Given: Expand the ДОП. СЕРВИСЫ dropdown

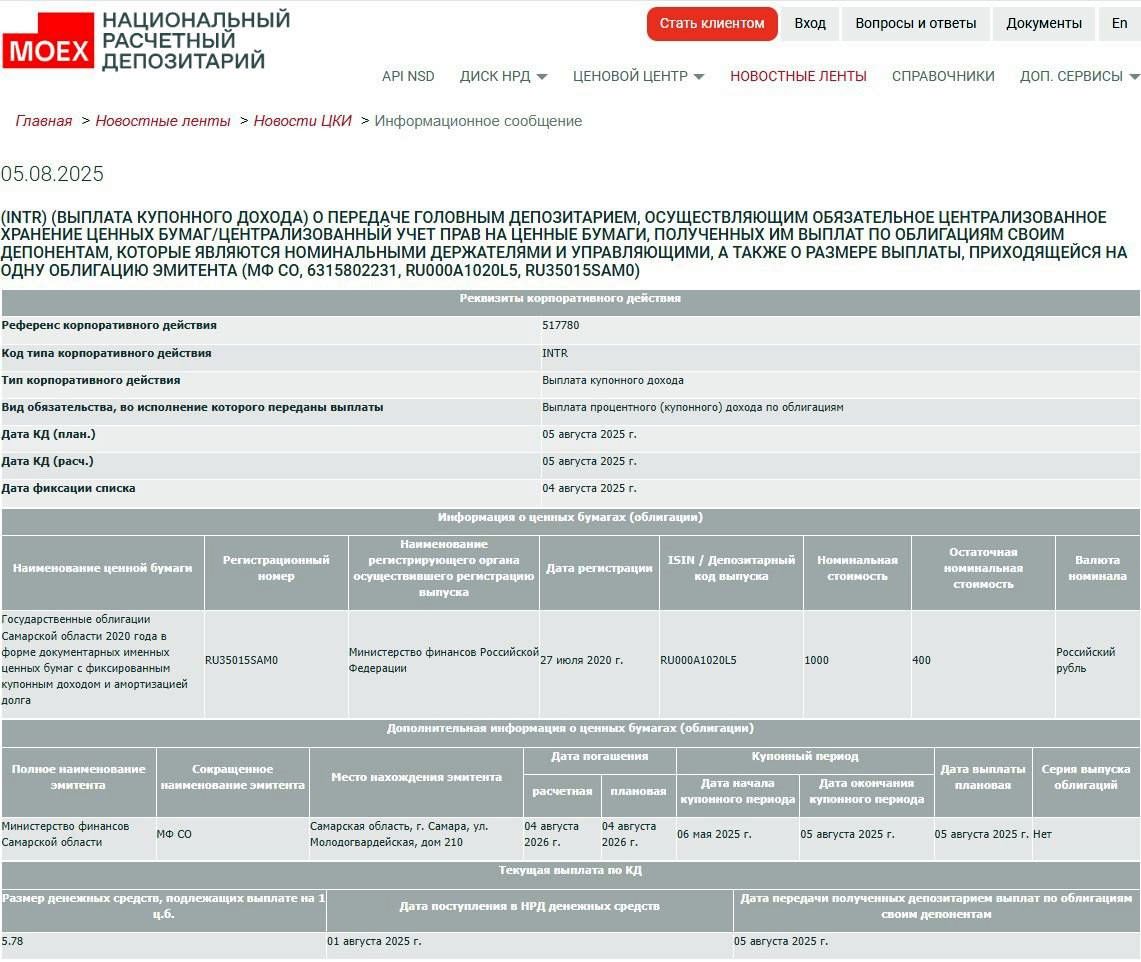Looking at the screenshot, I should 1079,76.
